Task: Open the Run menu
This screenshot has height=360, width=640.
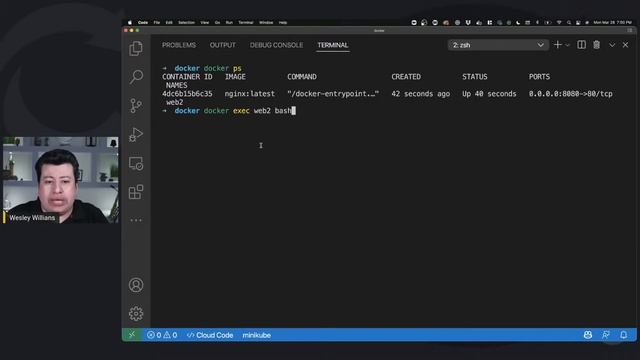Action: (x=229, y=22)
